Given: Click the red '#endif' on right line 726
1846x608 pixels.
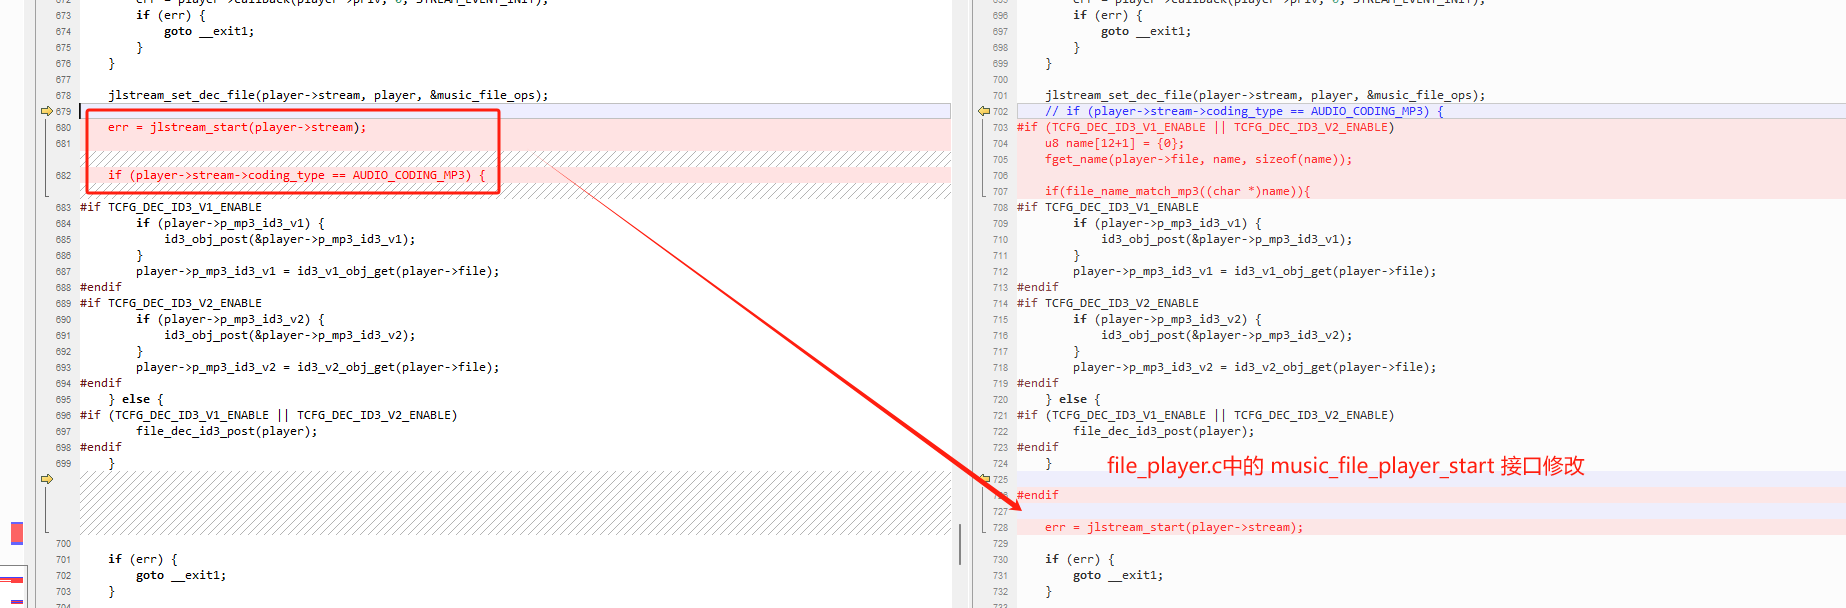Looking at the screenshot, I should [x=1037, y=495].
